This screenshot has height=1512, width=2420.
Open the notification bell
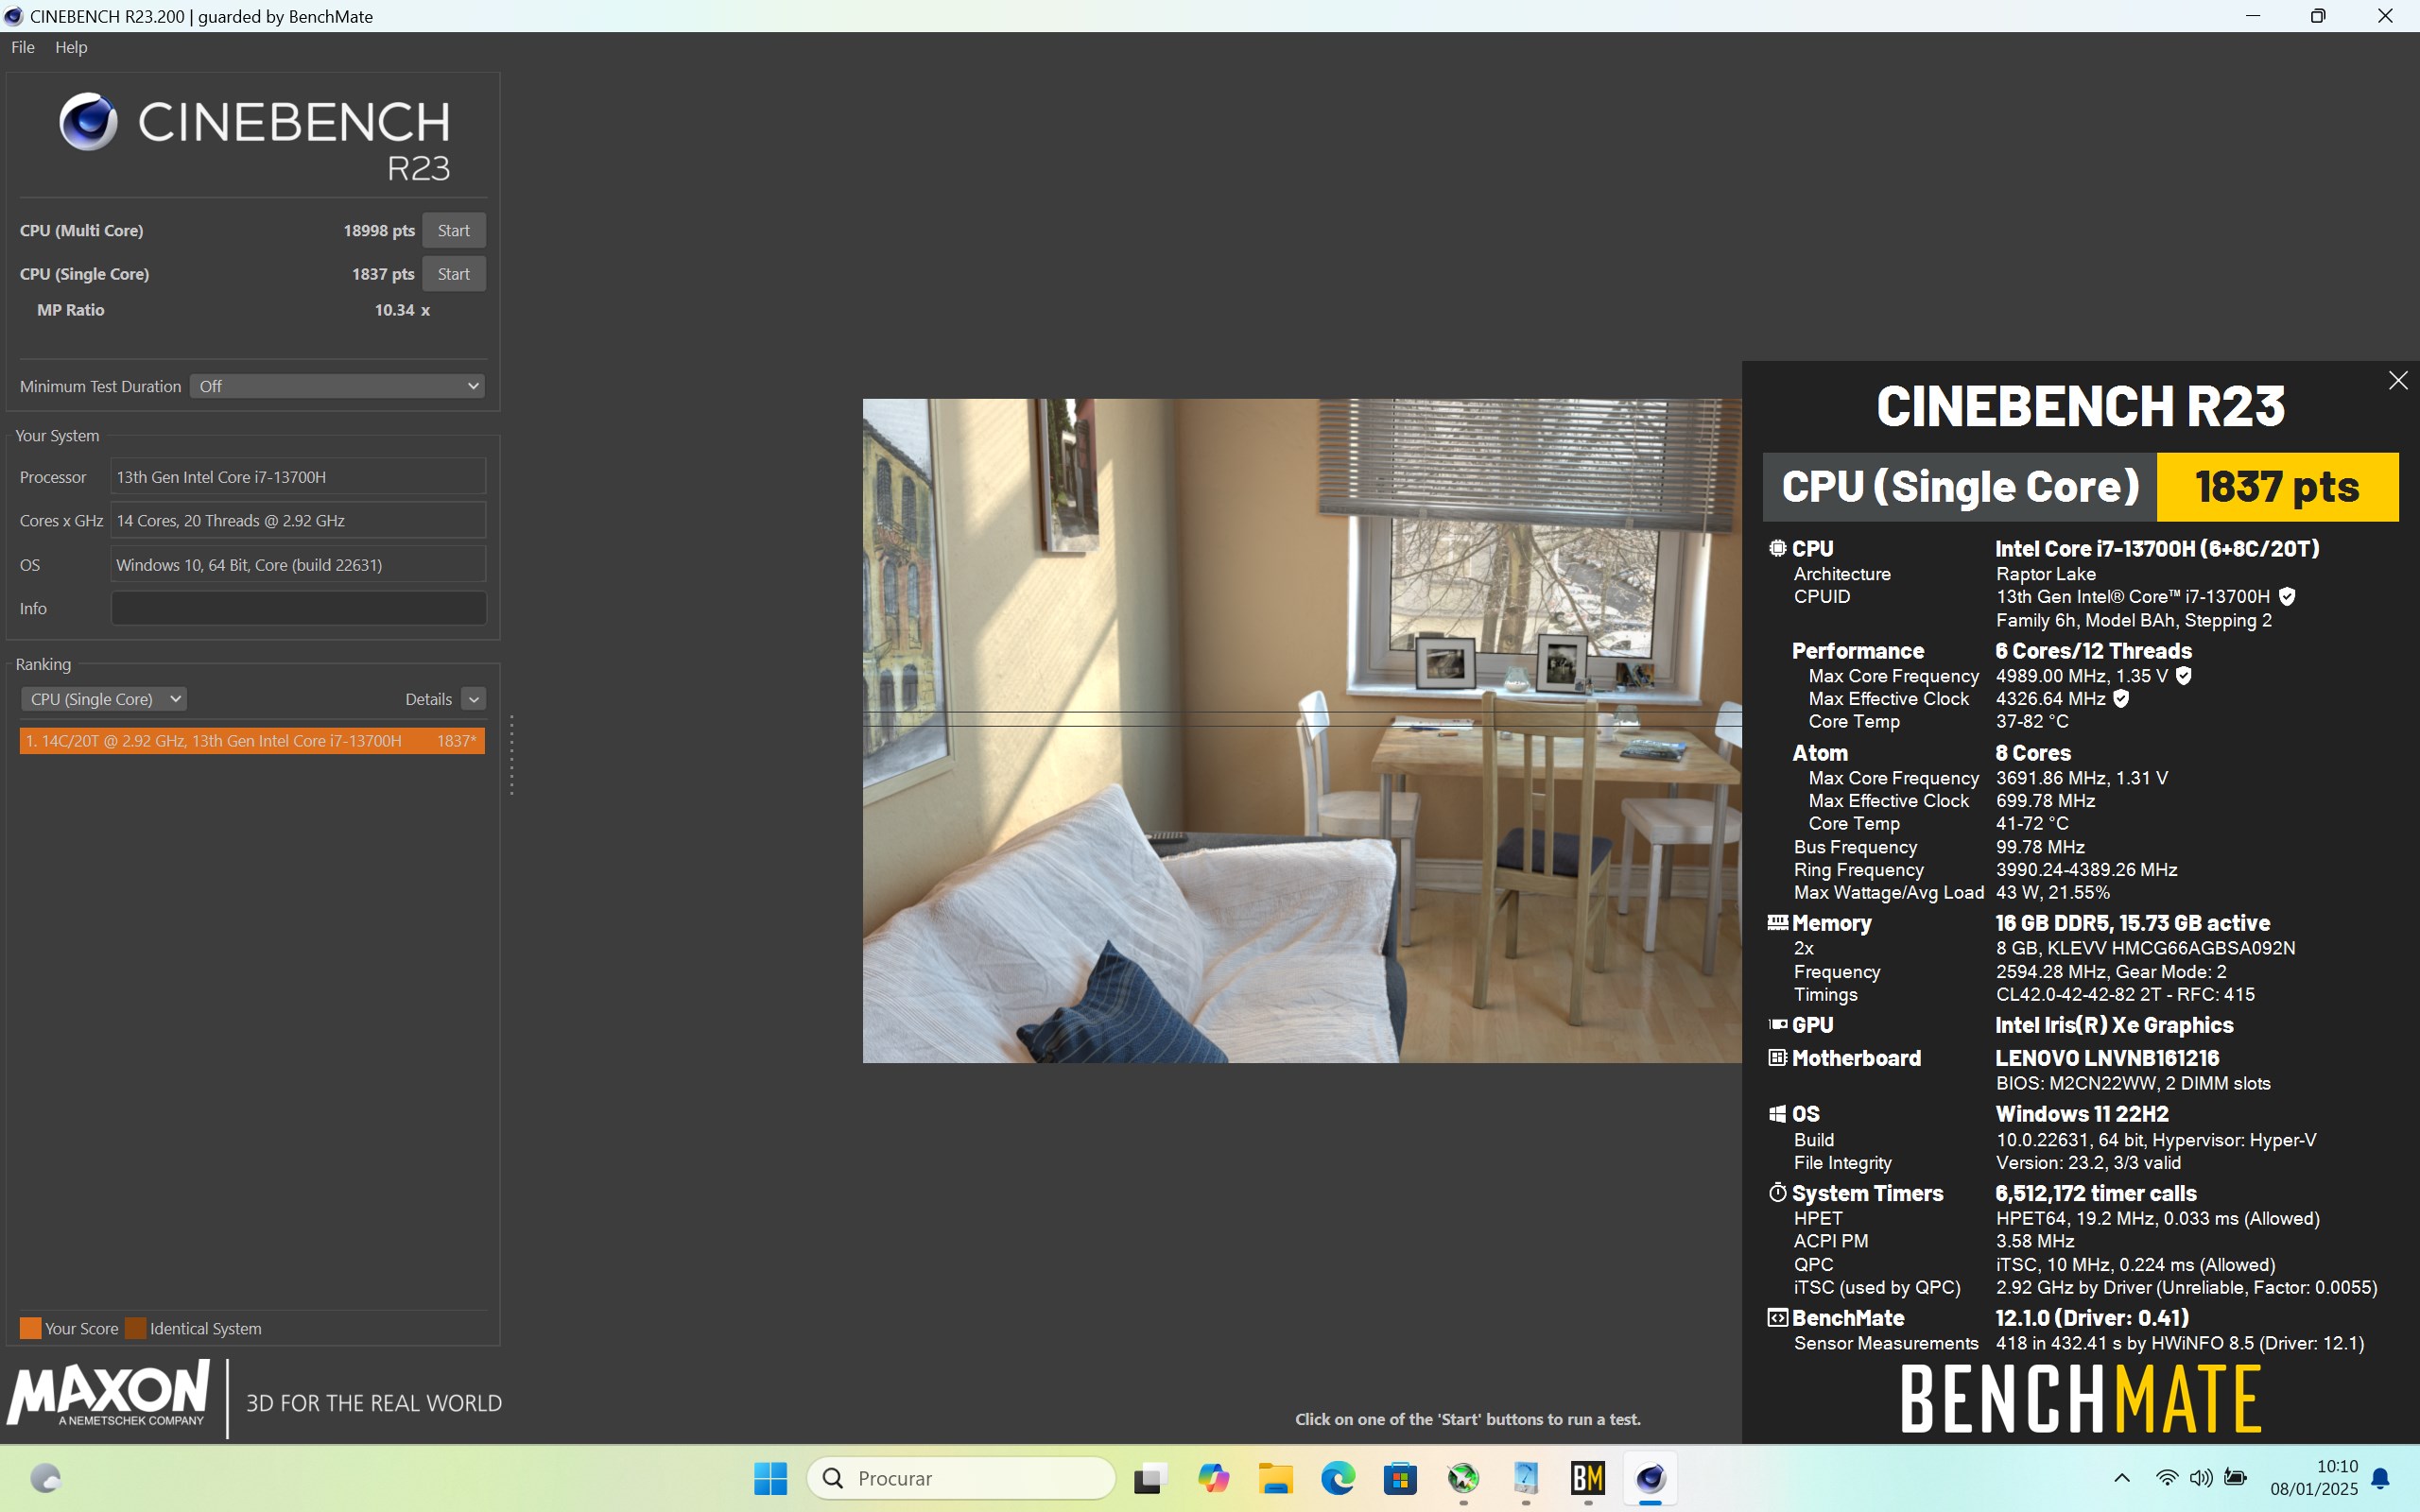(2382, 1478)
